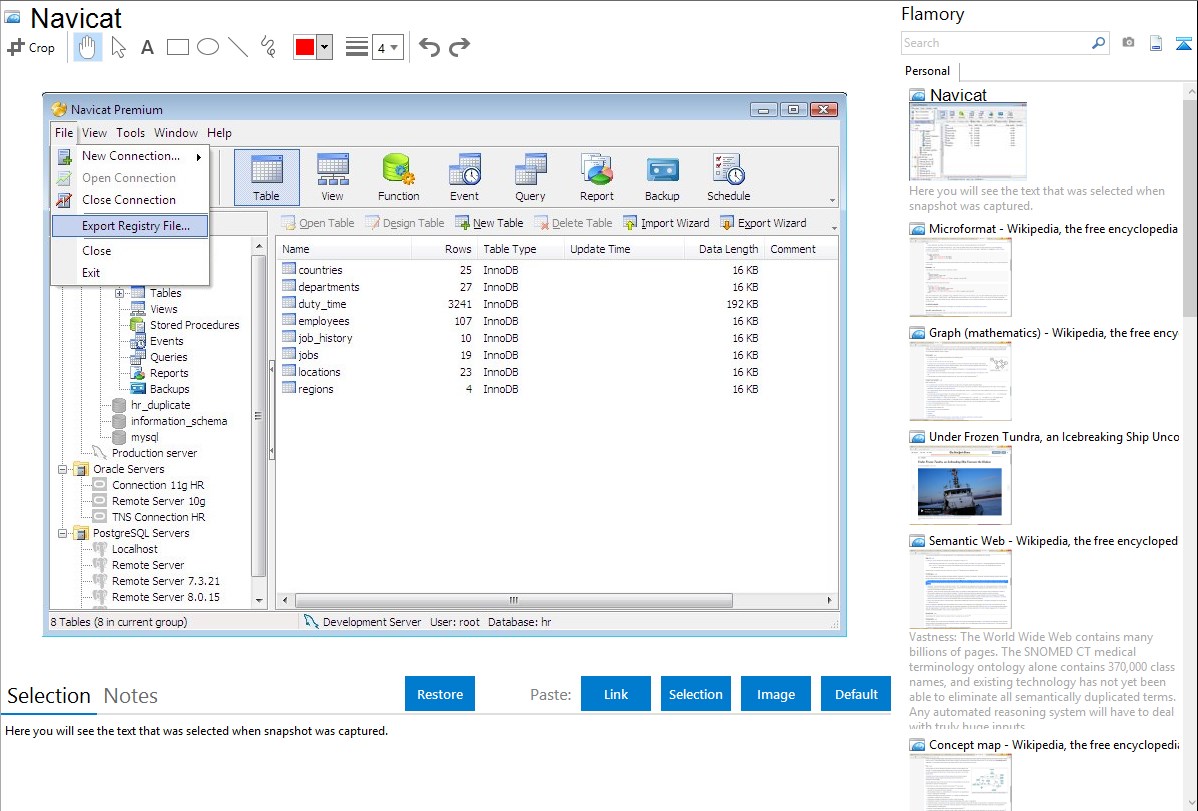This screenshot has width=1198, height=811.
Task: Pick the rectangle shape tool
Action: click(x=178, y=47)
